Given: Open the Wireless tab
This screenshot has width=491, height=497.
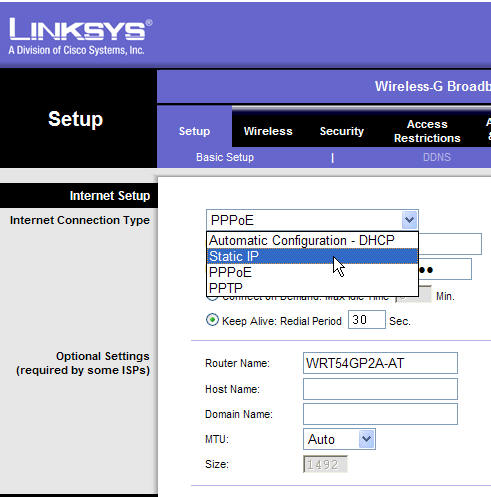Looking at the screenshot, I should 268,131.
